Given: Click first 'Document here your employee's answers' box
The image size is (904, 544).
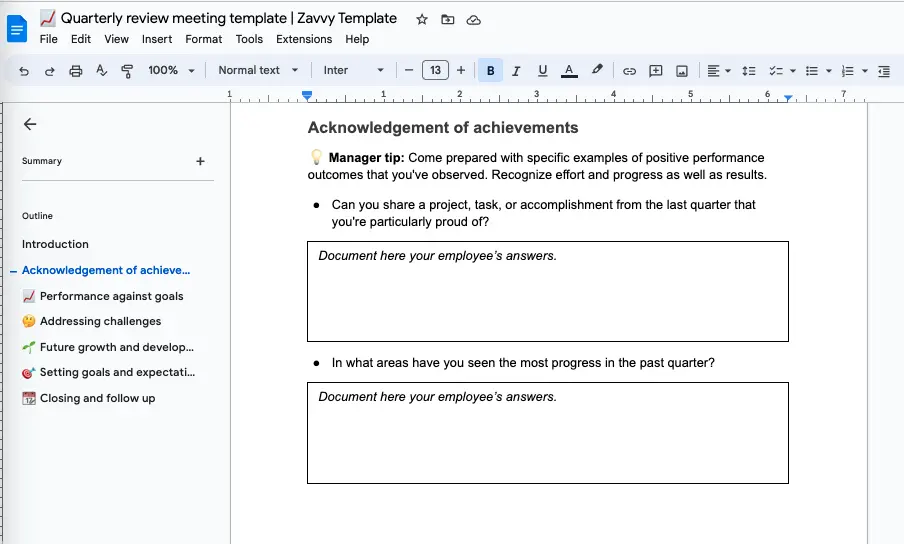Looking at the screenshot, I should pos(548,292).
